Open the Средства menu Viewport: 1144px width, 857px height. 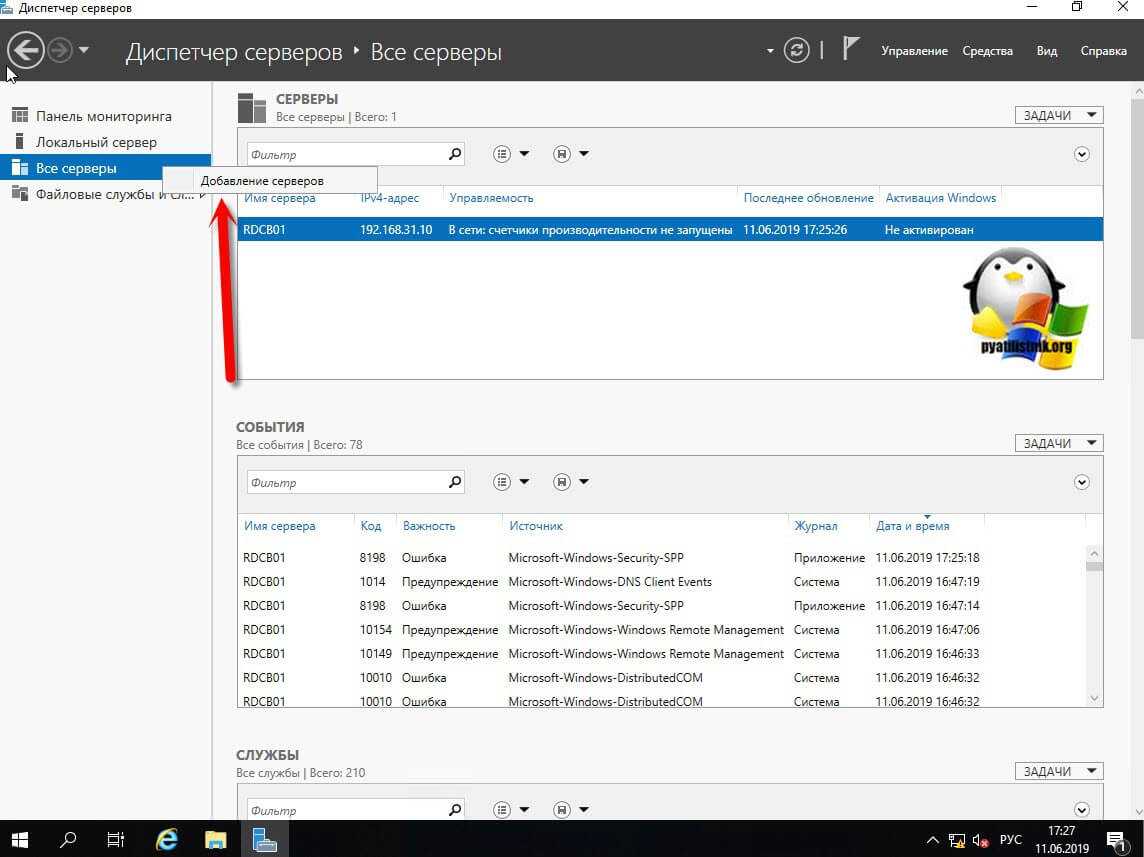pos(987,51)
